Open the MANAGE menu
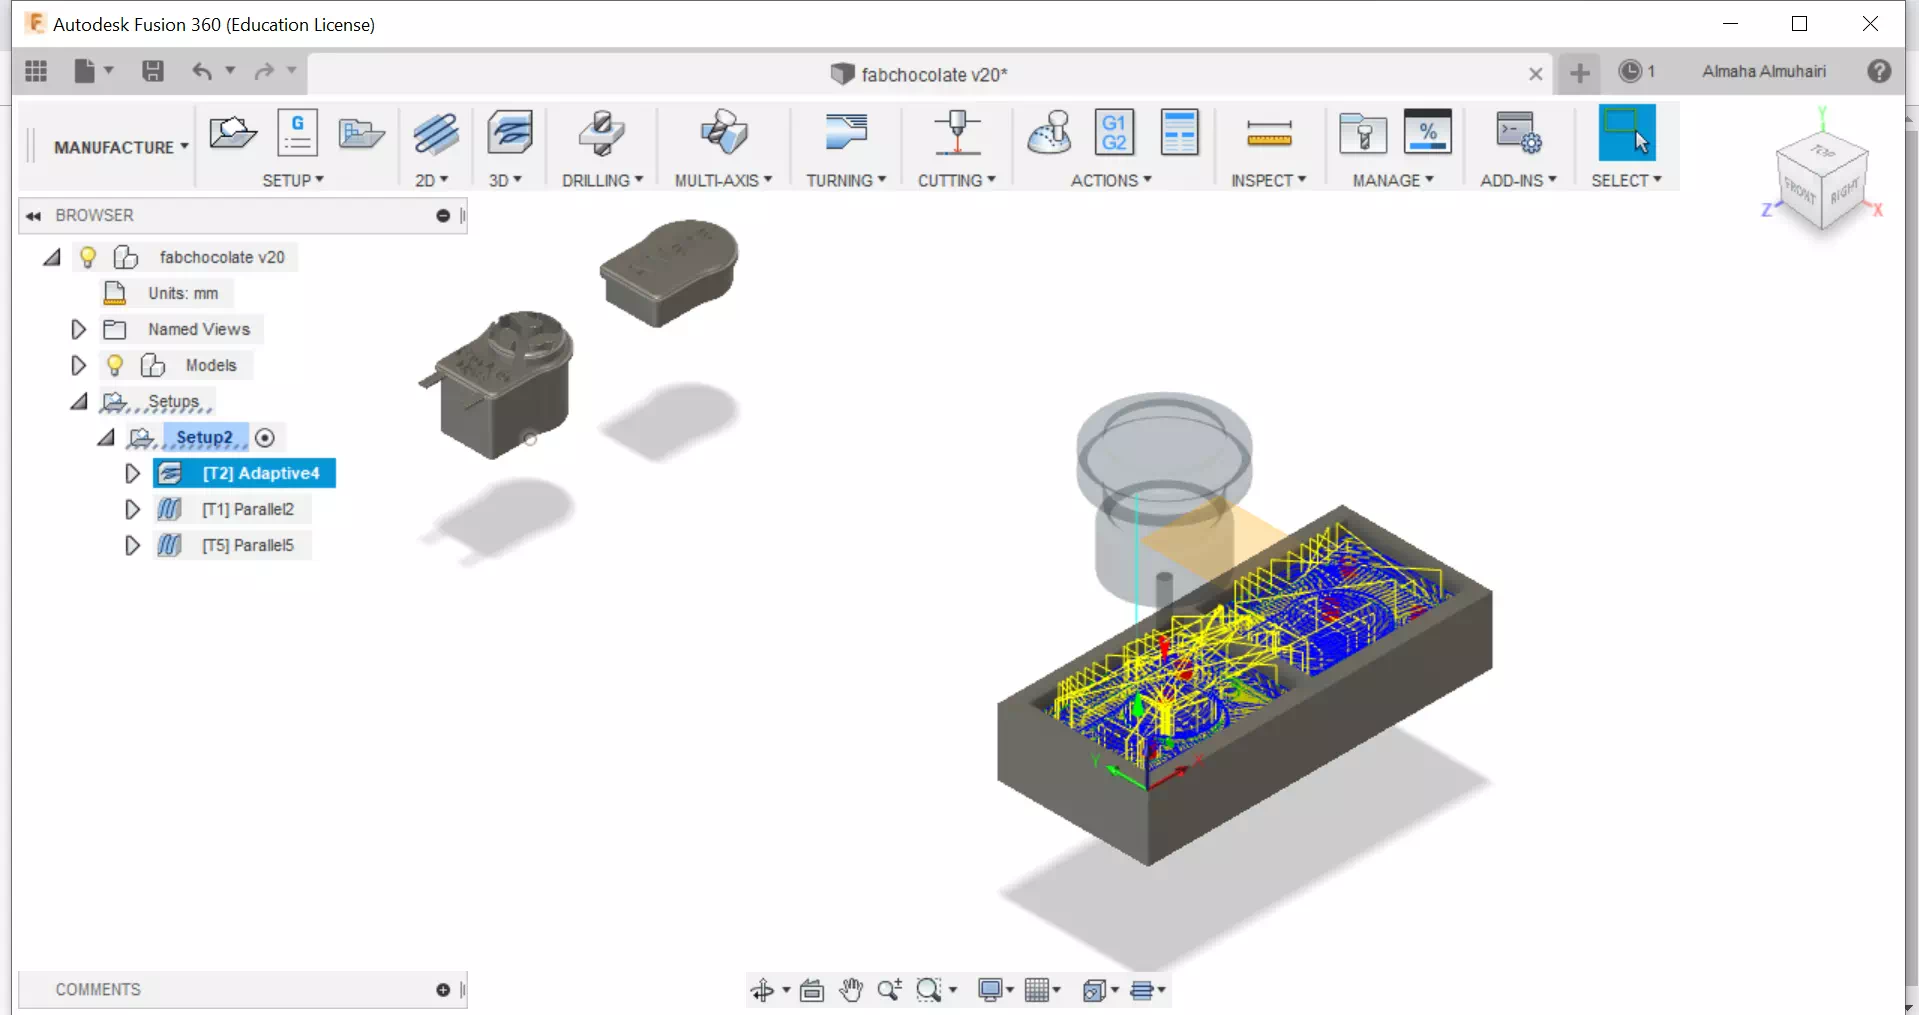 pyautogui.click(x=1393, y=180)
